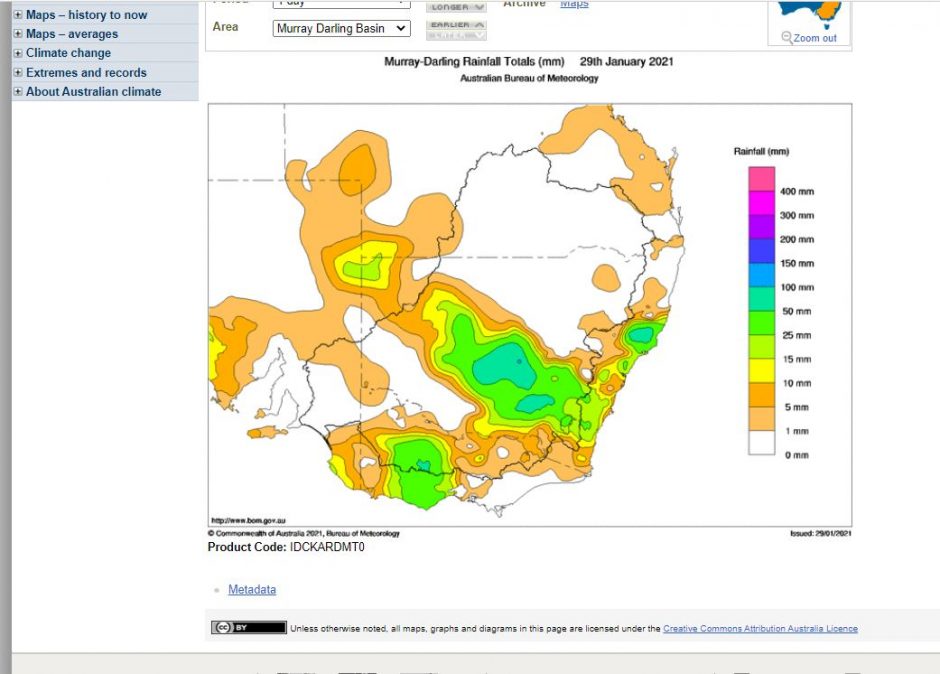Click the '29th January 2021' map date
Image resolution: width=940 pixels, height=674 pixels.
click(x=626, y=61)
